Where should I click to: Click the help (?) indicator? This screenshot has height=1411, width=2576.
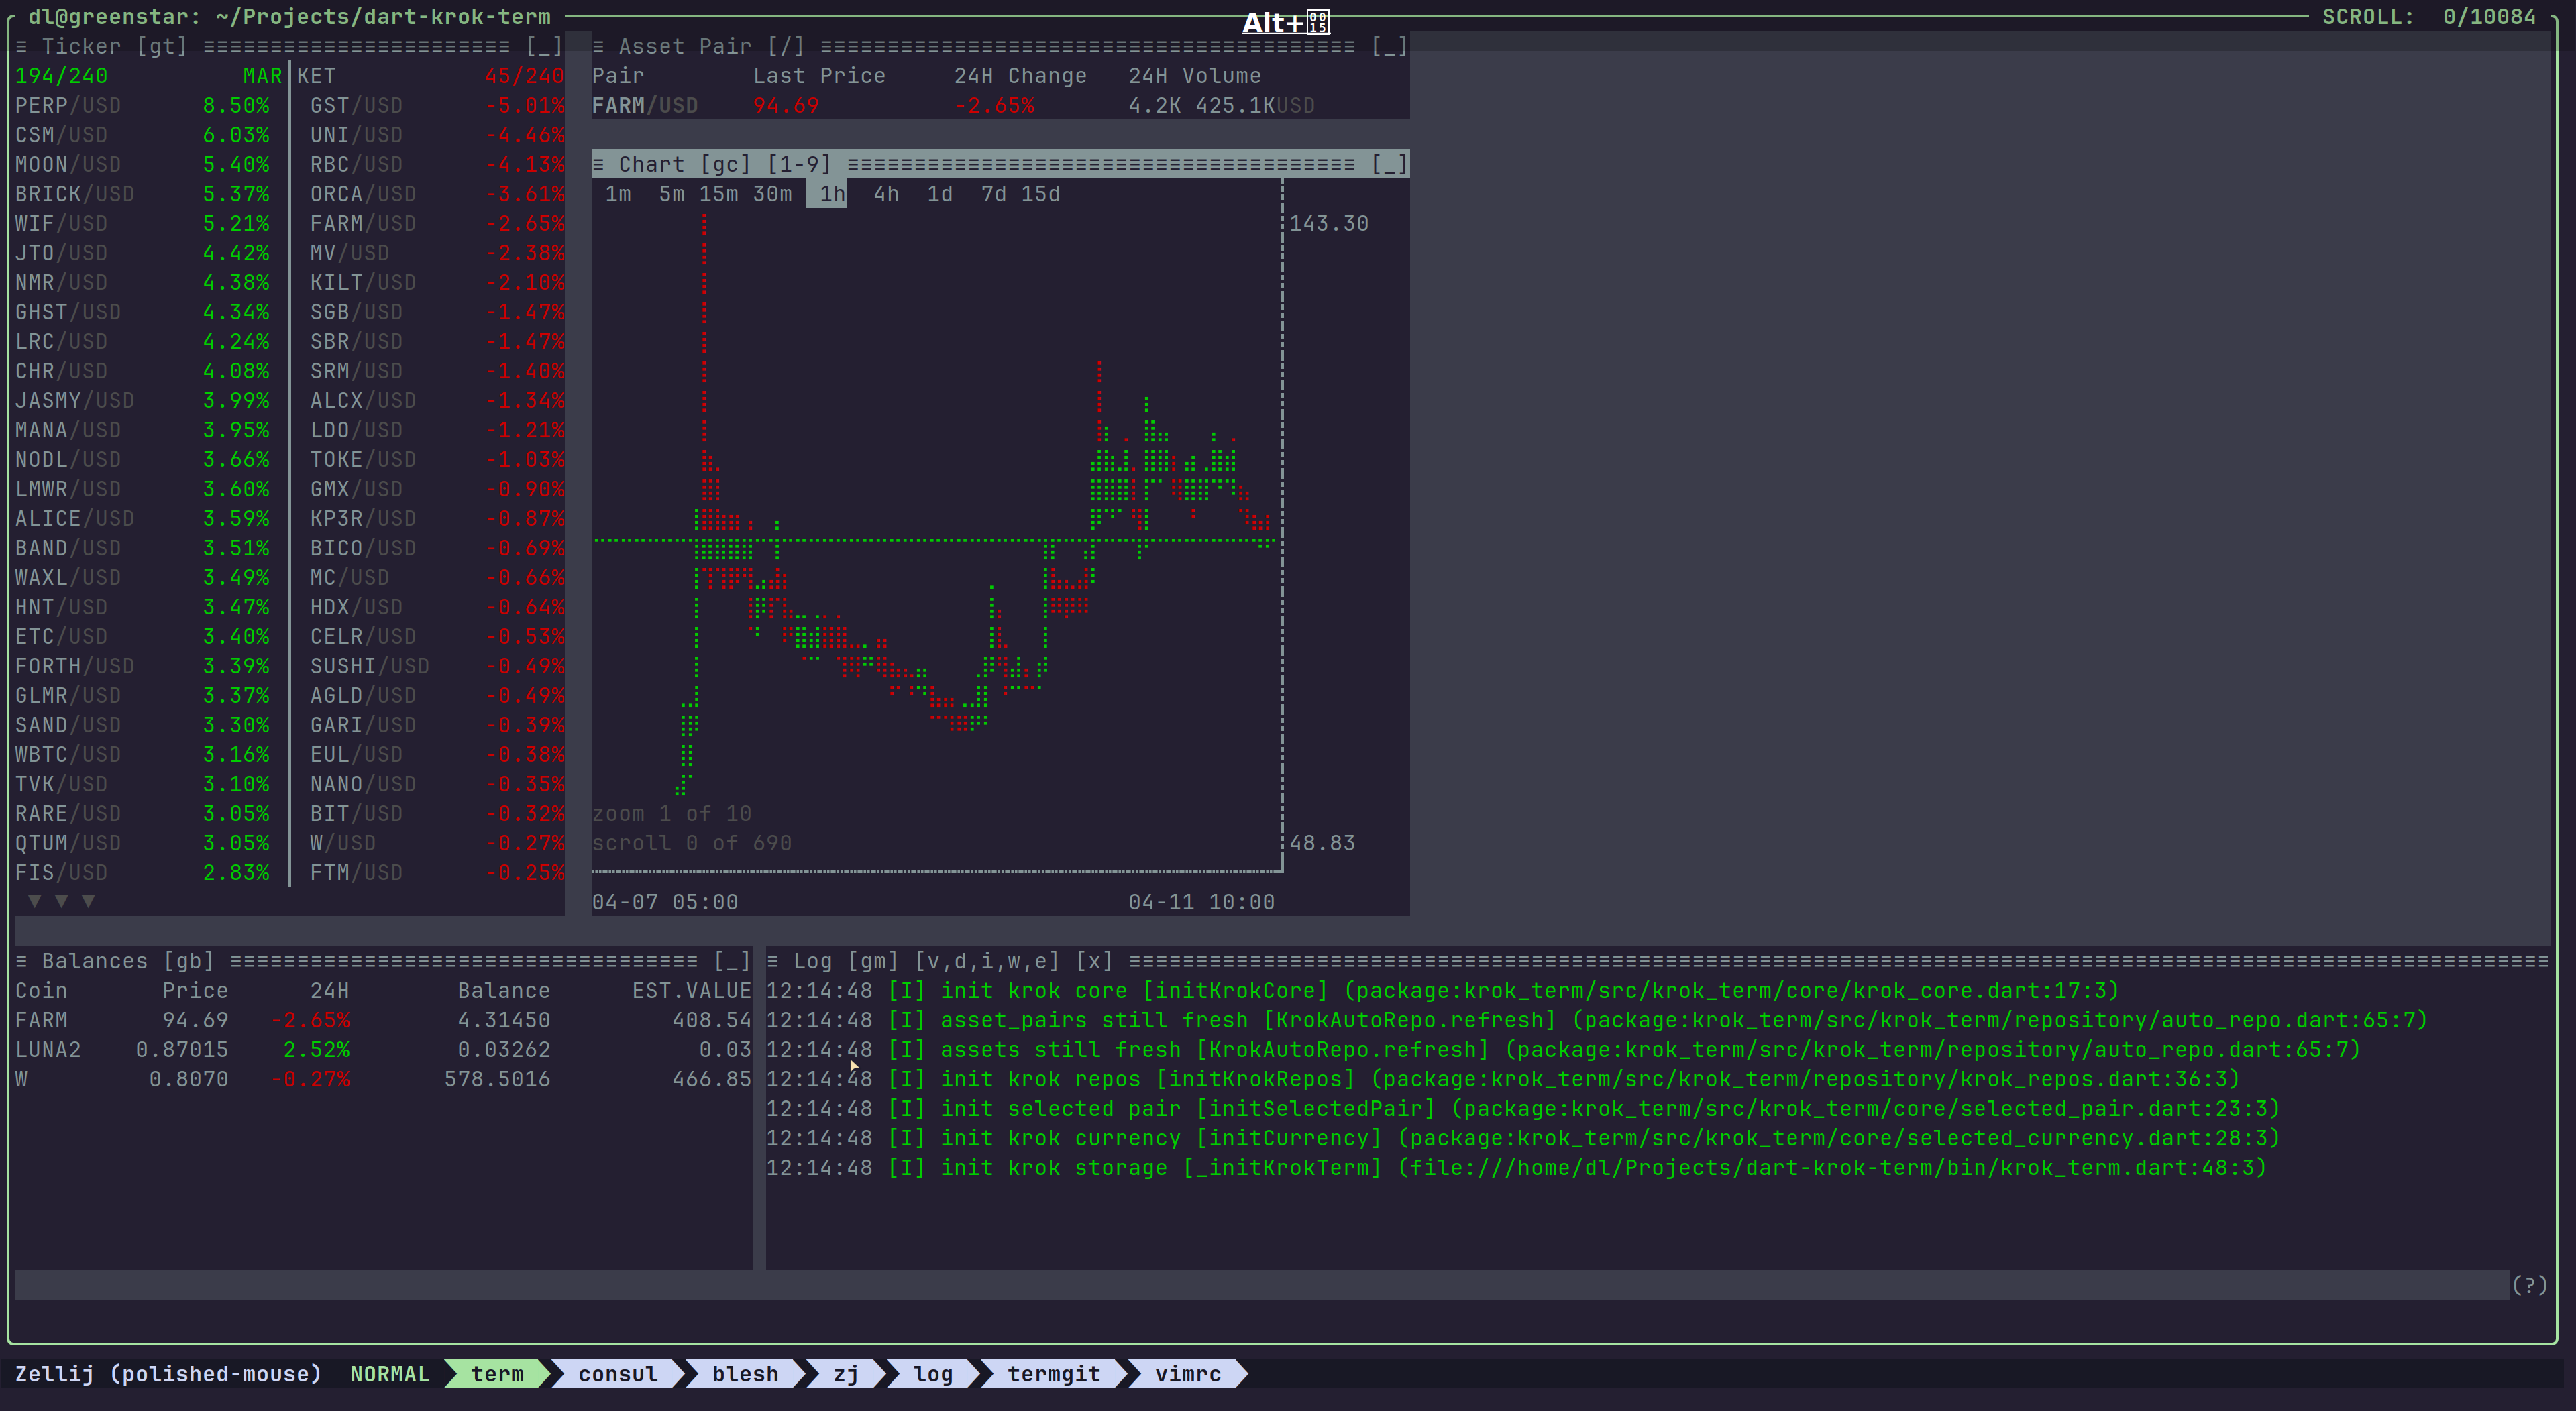(2529, 1286)
